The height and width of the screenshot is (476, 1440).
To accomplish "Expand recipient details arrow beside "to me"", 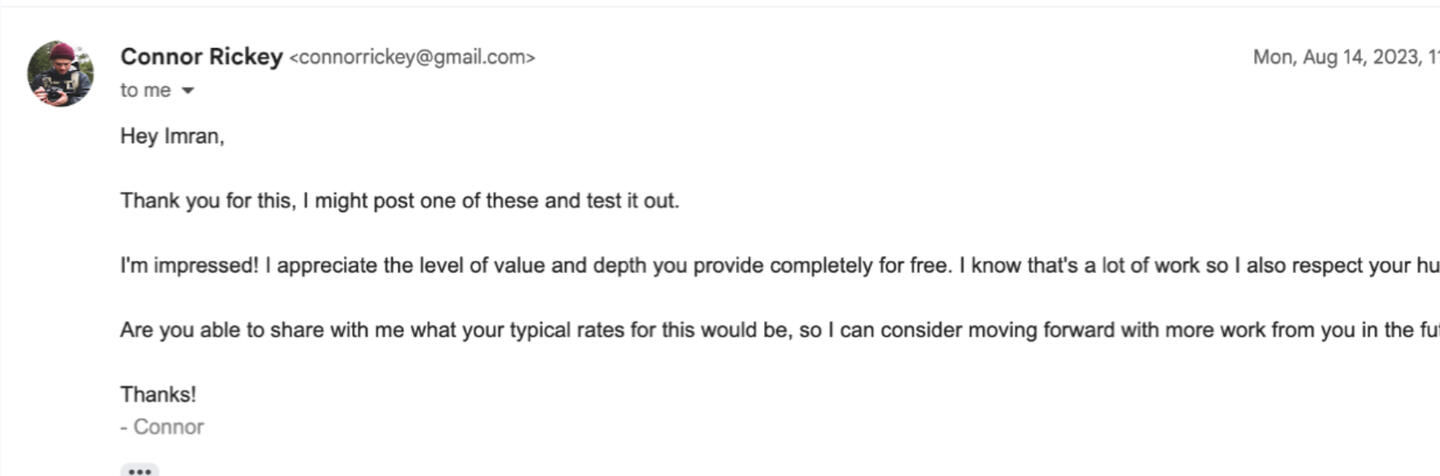I will (x=187, y=91).
